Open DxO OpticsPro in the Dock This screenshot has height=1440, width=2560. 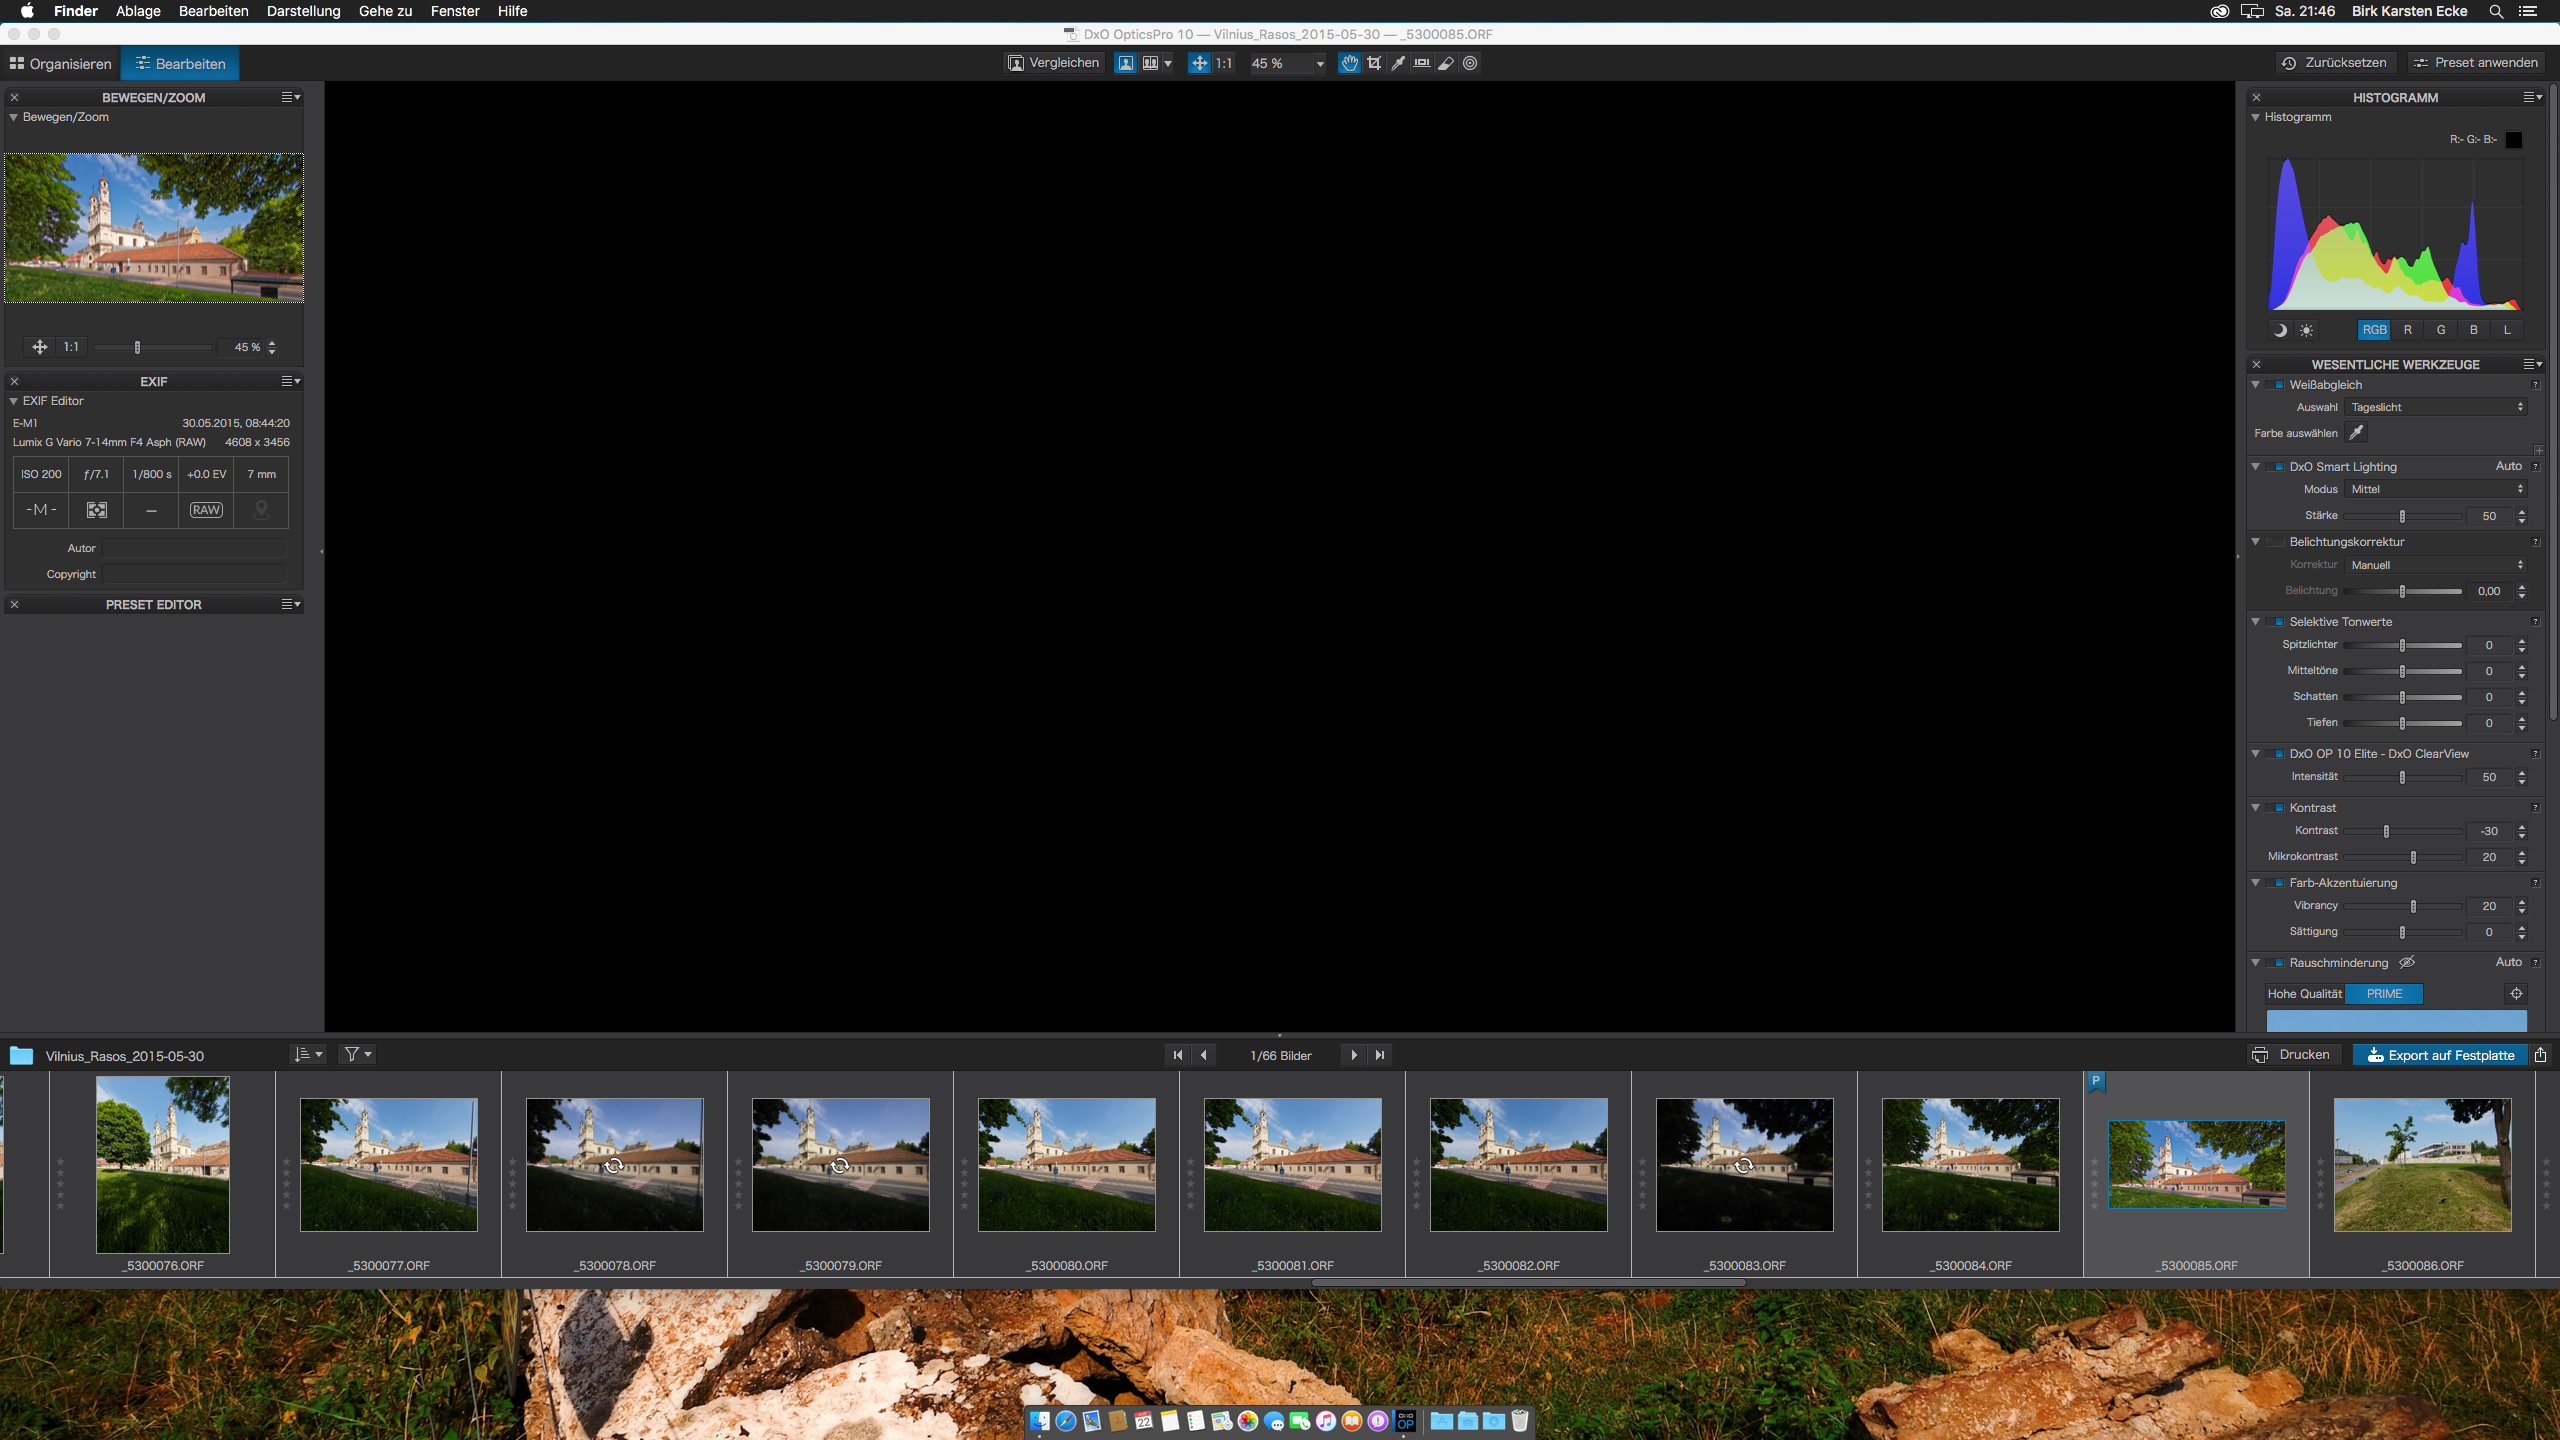pyautogui.click(x=1405, y=1421)
